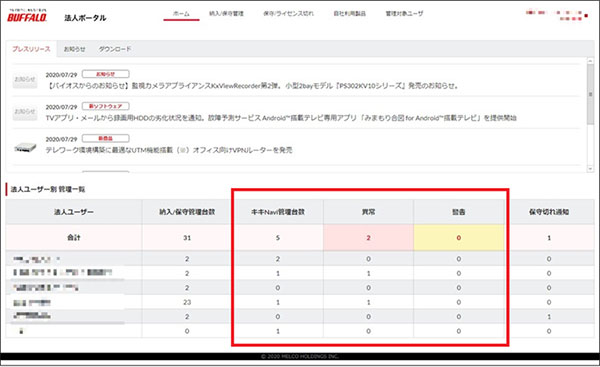Screen dimensions: 600x367
Task: Switch to the お知らせ tab
Action: [75, 49]
